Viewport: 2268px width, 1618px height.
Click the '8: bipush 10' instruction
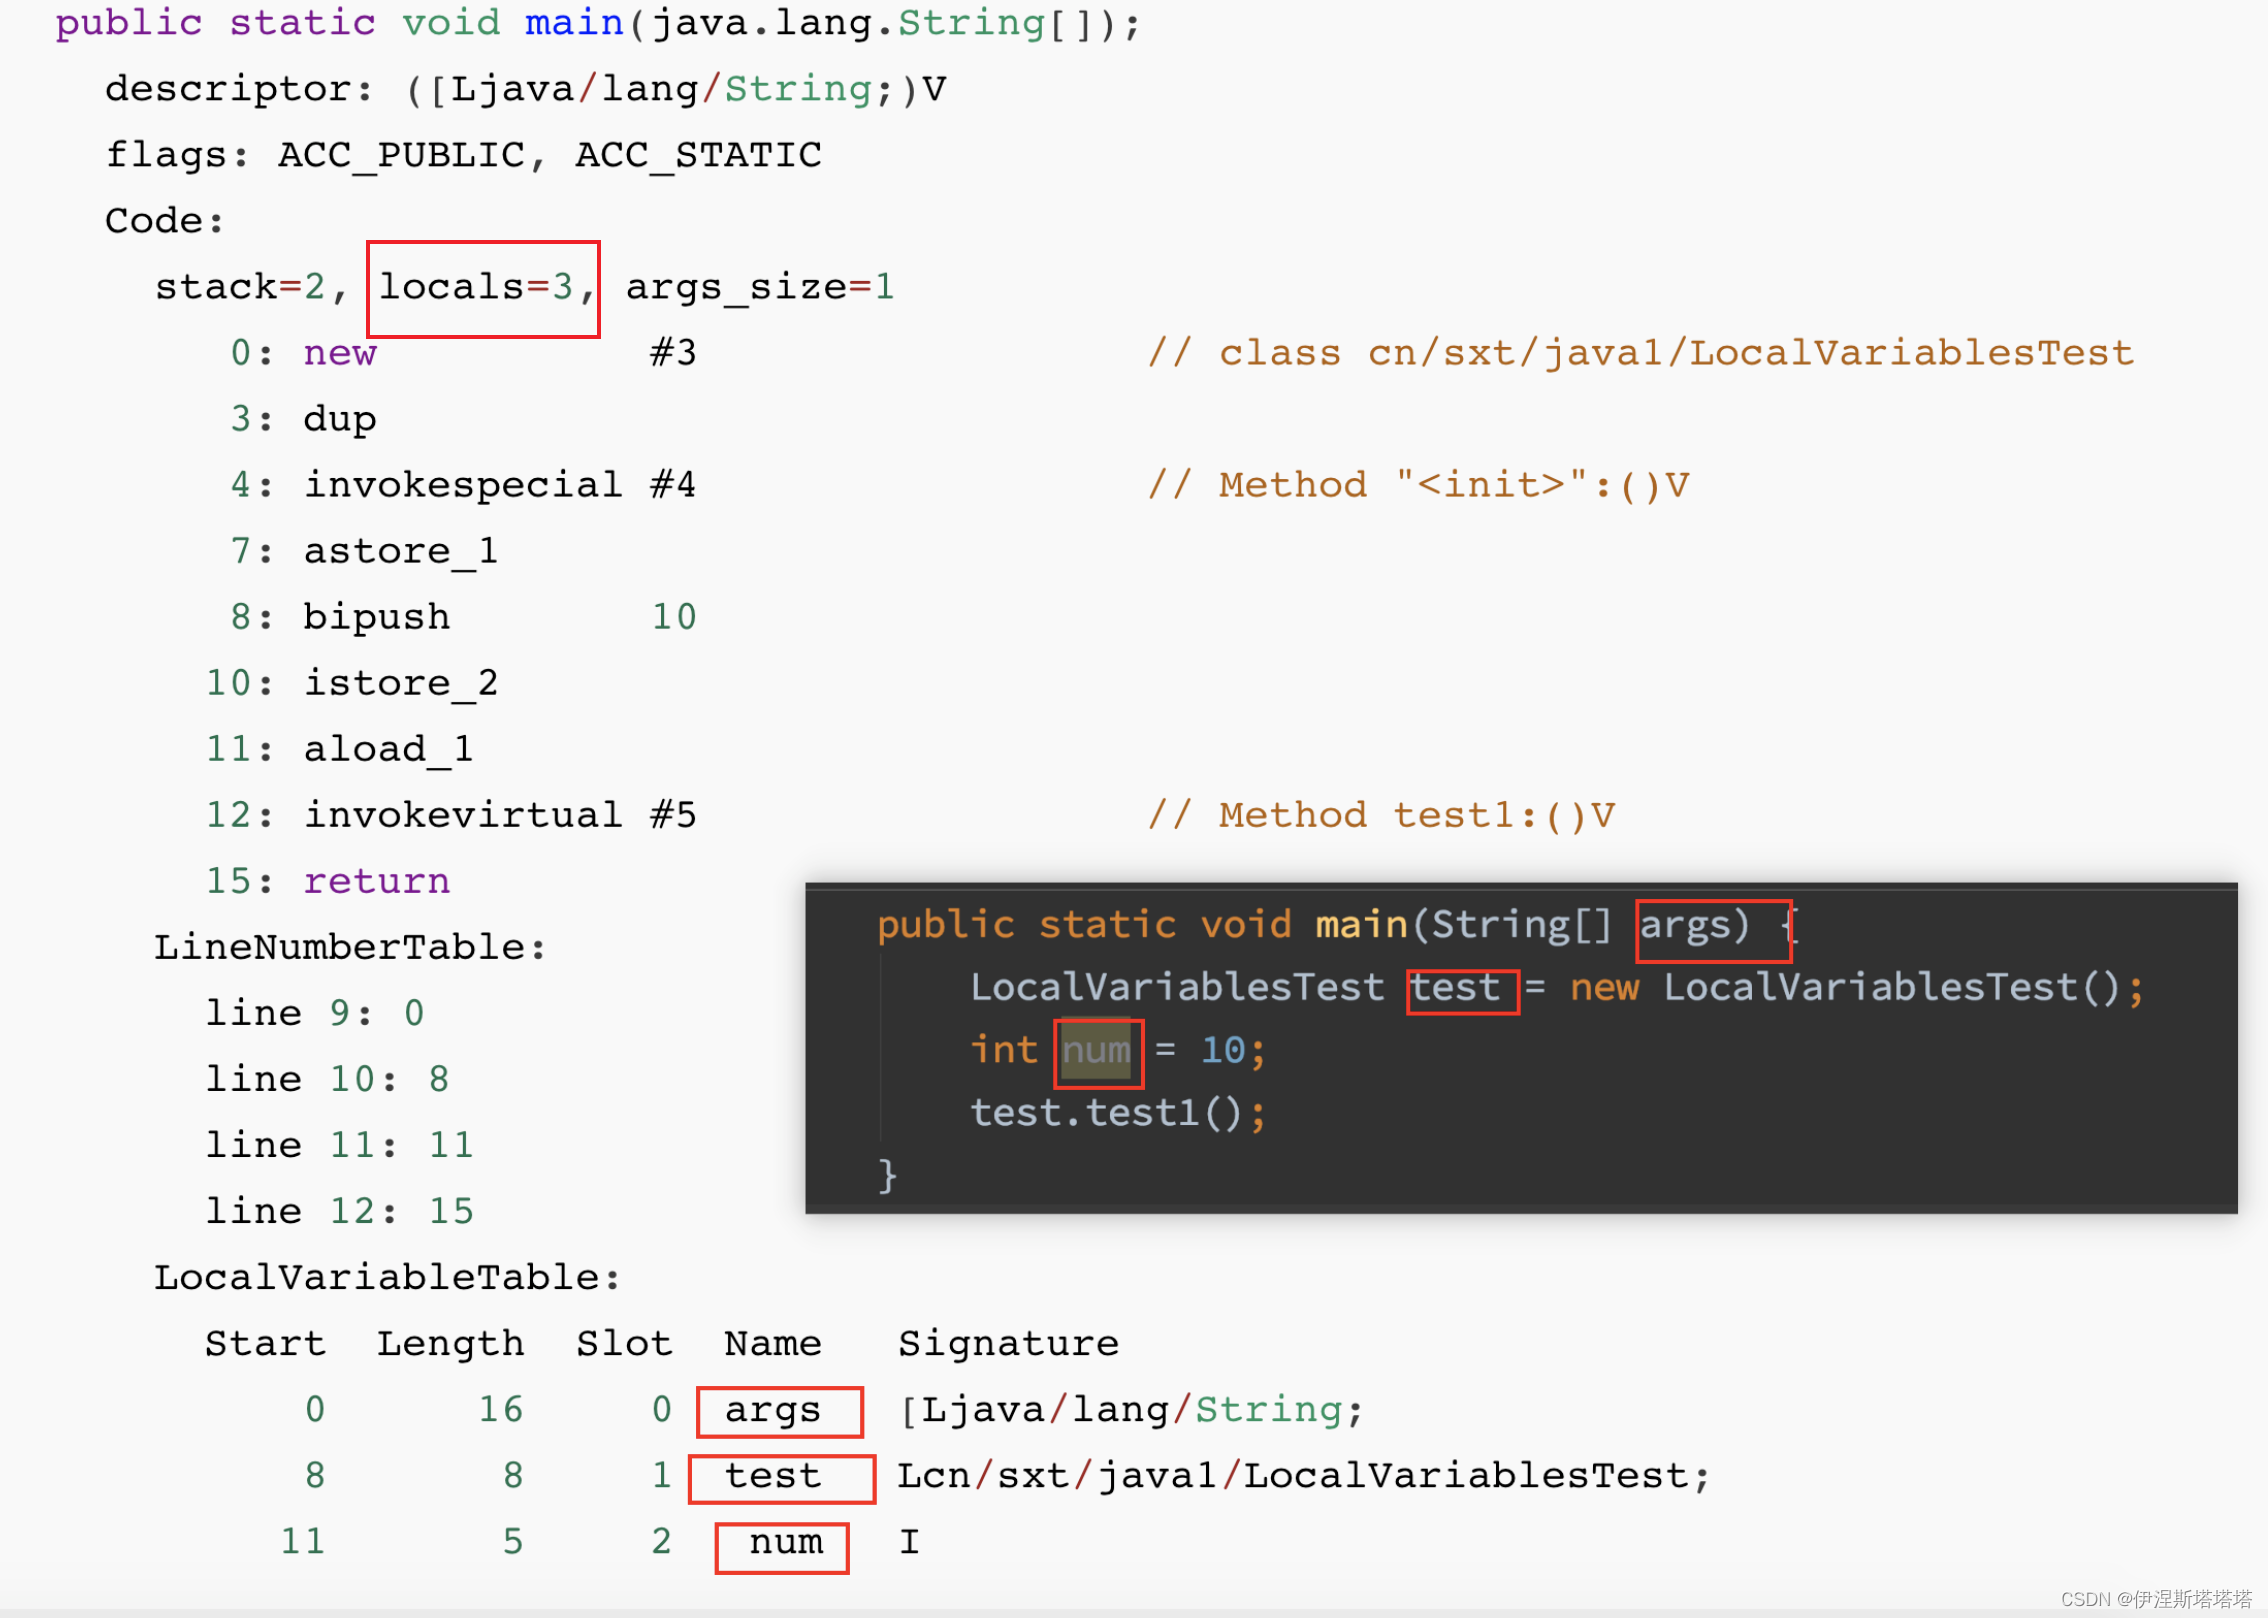[463, 617]
